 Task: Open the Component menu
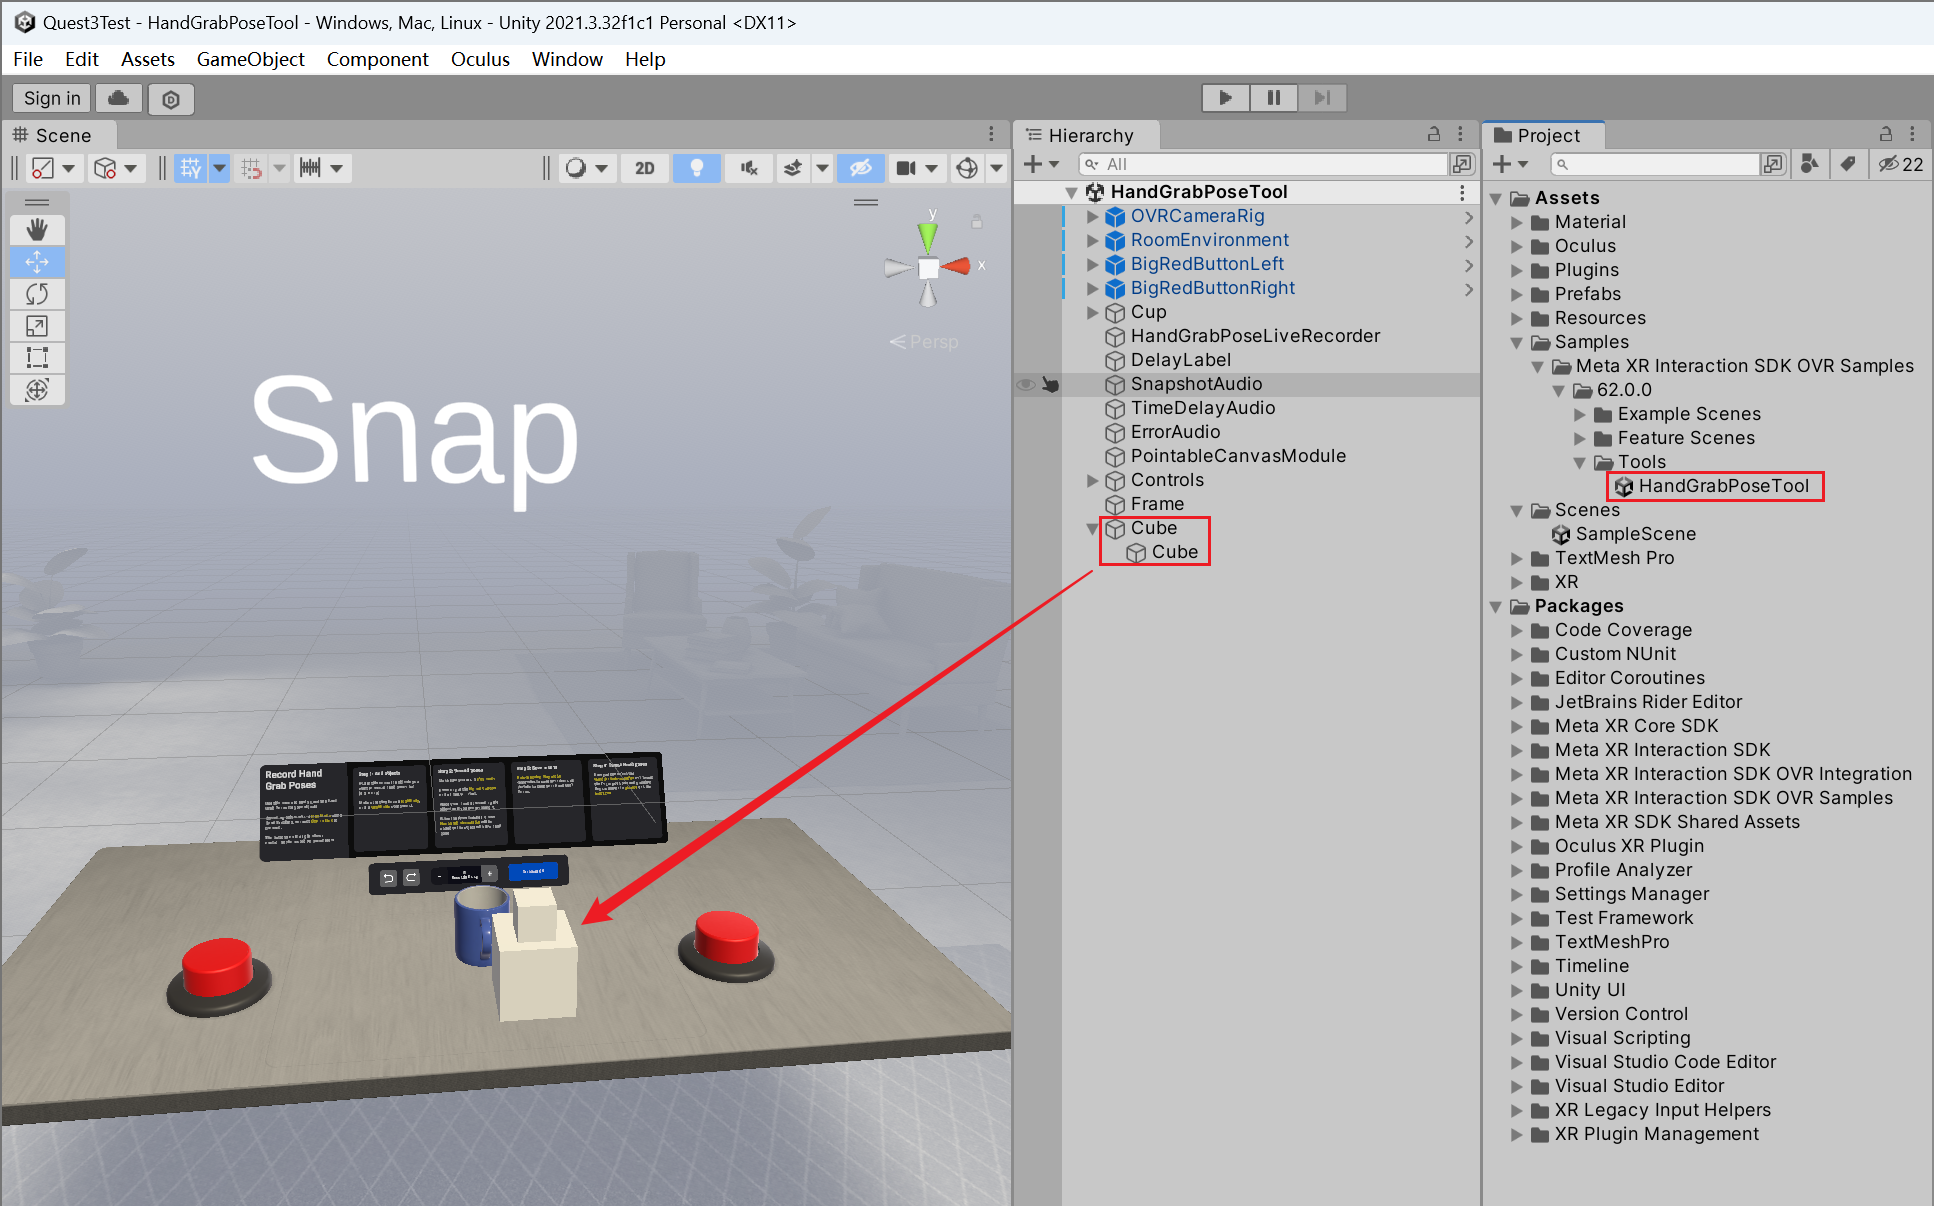coord(378,59)
